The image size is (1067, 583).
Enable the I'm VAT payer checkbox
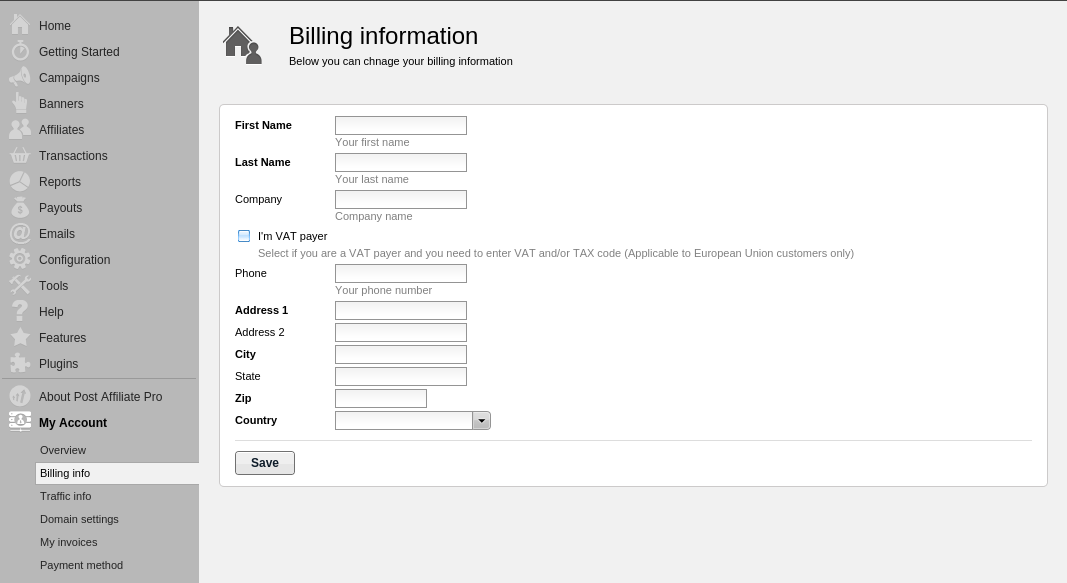click(244, 236)
